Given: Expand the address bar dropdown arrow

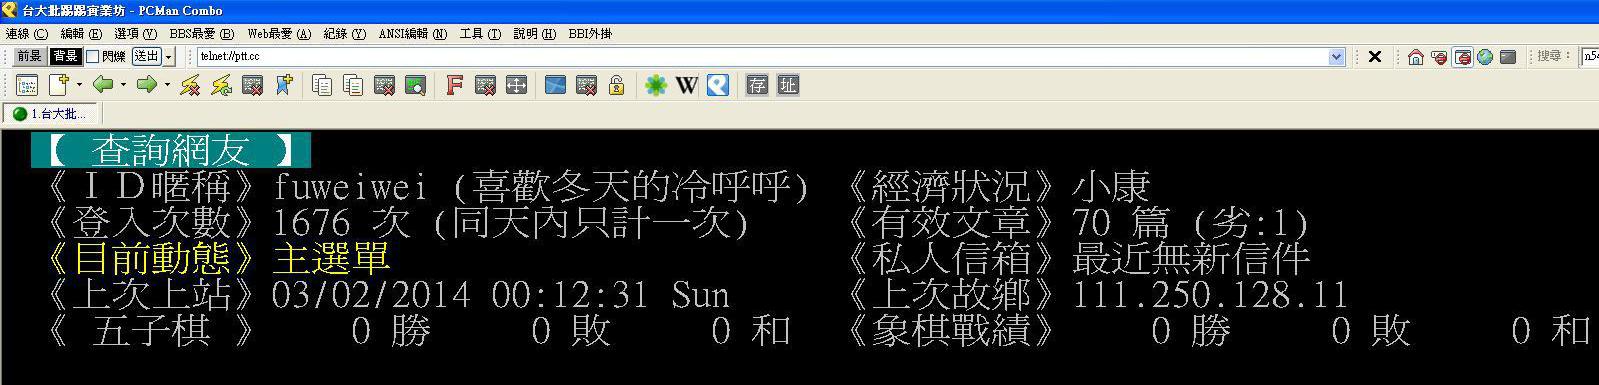Looking at the screenshot, I should [x=1337, y=57].
